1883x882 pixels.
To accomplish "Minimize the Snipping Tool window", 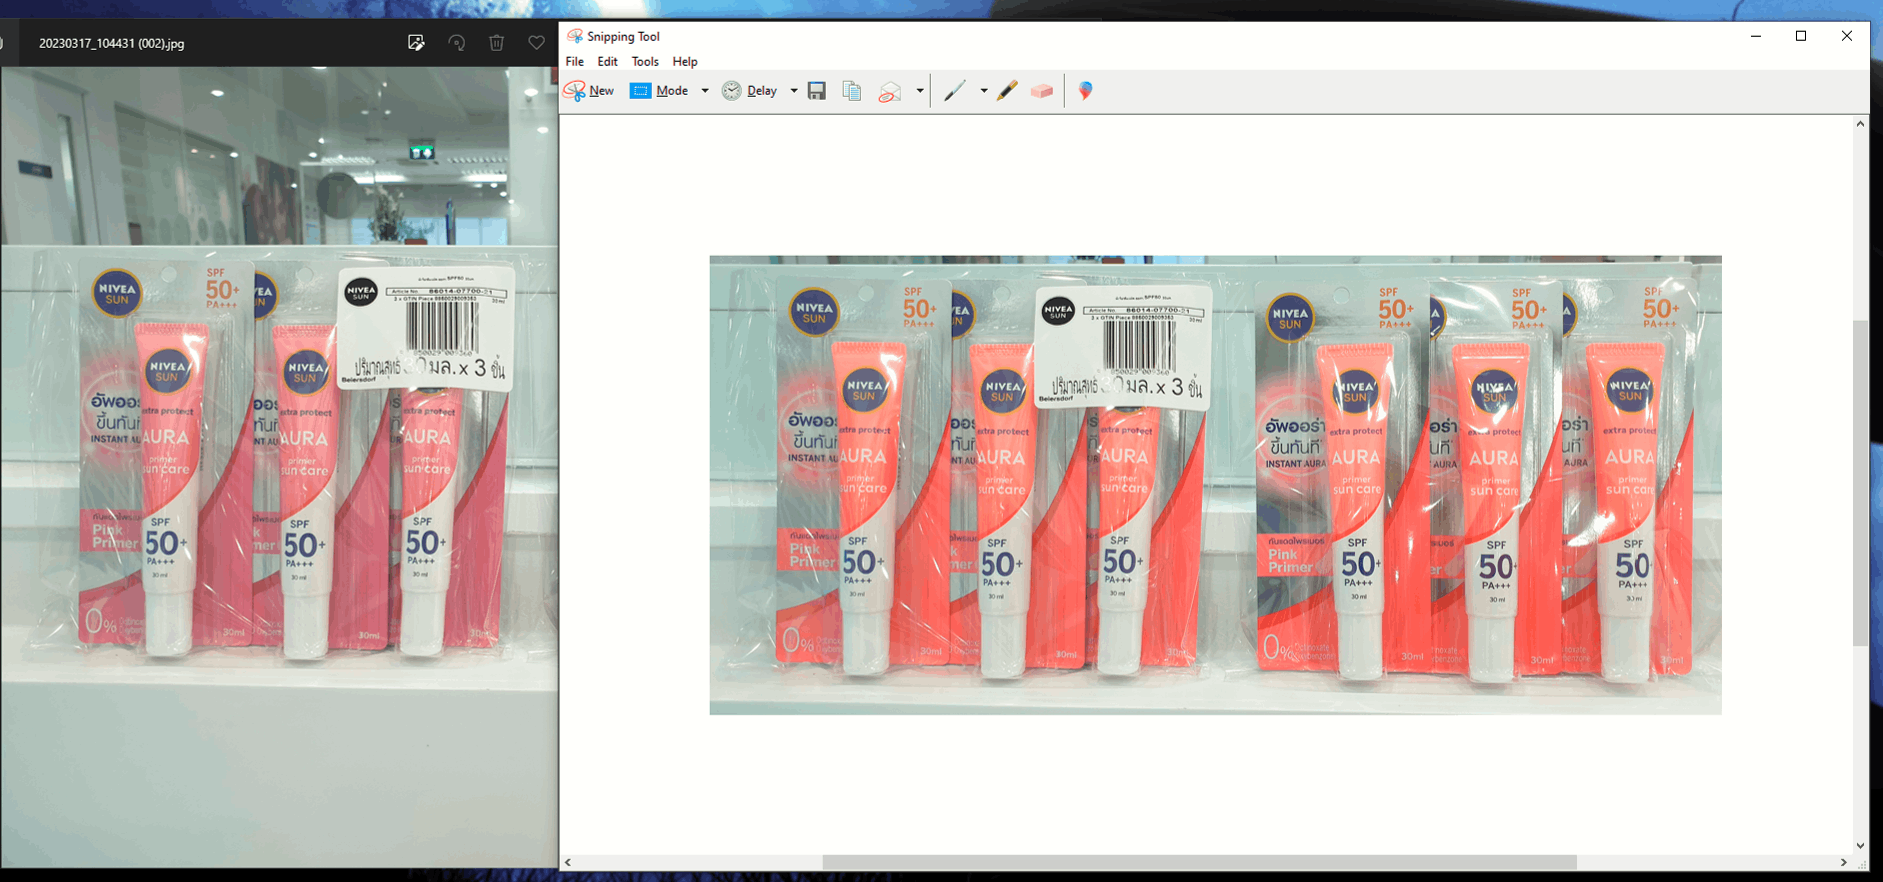I will 1756,36.
